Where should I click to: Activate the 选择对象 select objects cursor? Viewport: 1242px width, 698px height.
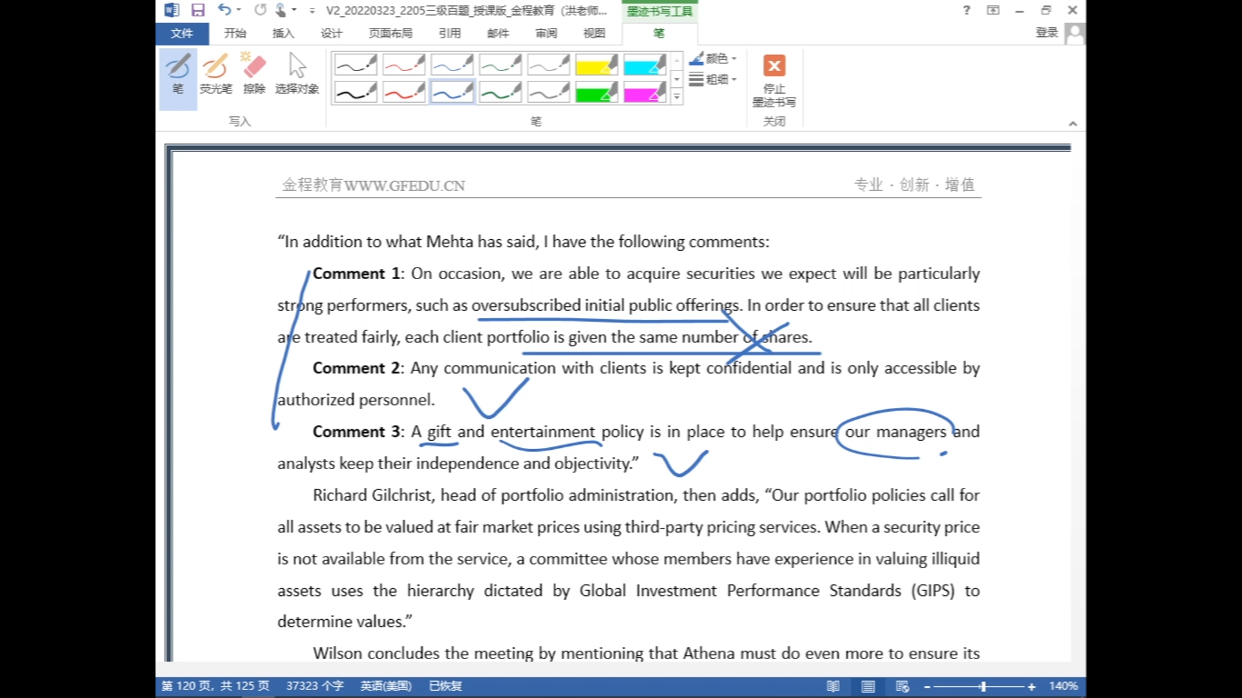point(296,75)
